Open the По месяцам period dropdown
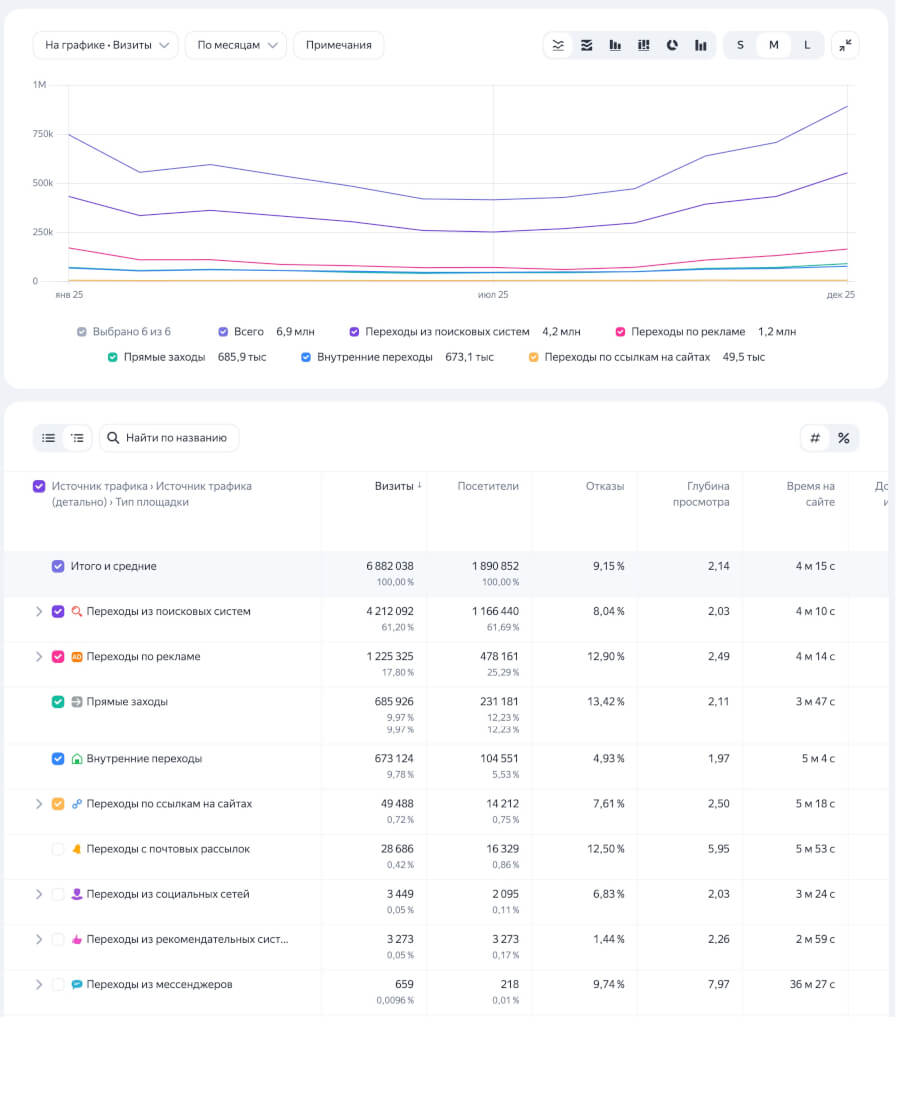Image resolution: width=900 pixels, height=1100 pixels. click(236, 45)
